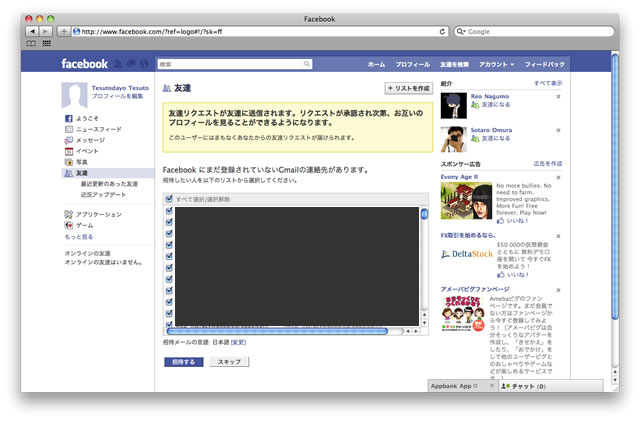Screen dimensions: 640x421
Task: Toggle the すべて選択/選択解除 checkbox
Action: tap(169, 199)
